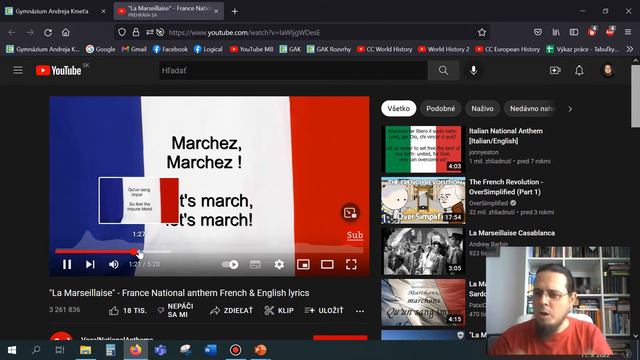Enable theater mode view
Viewport: 640px width, 360px height.
pyautogui.click(x=327, y=264)
